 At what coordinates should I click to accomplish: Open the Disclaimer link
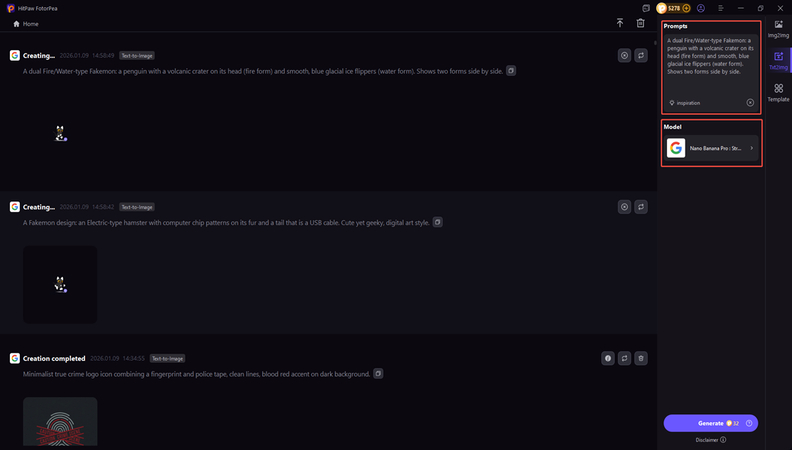[x=710, y=439]
